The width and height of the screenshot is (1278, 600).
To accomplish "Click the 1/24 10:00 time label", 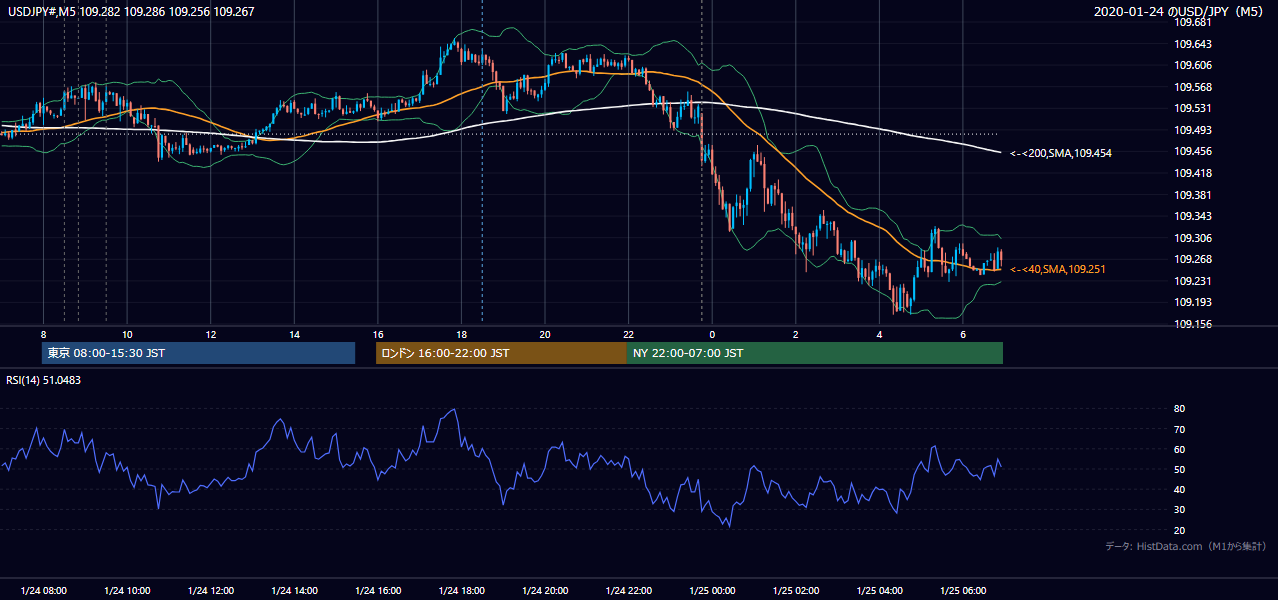I will point(127,591).
